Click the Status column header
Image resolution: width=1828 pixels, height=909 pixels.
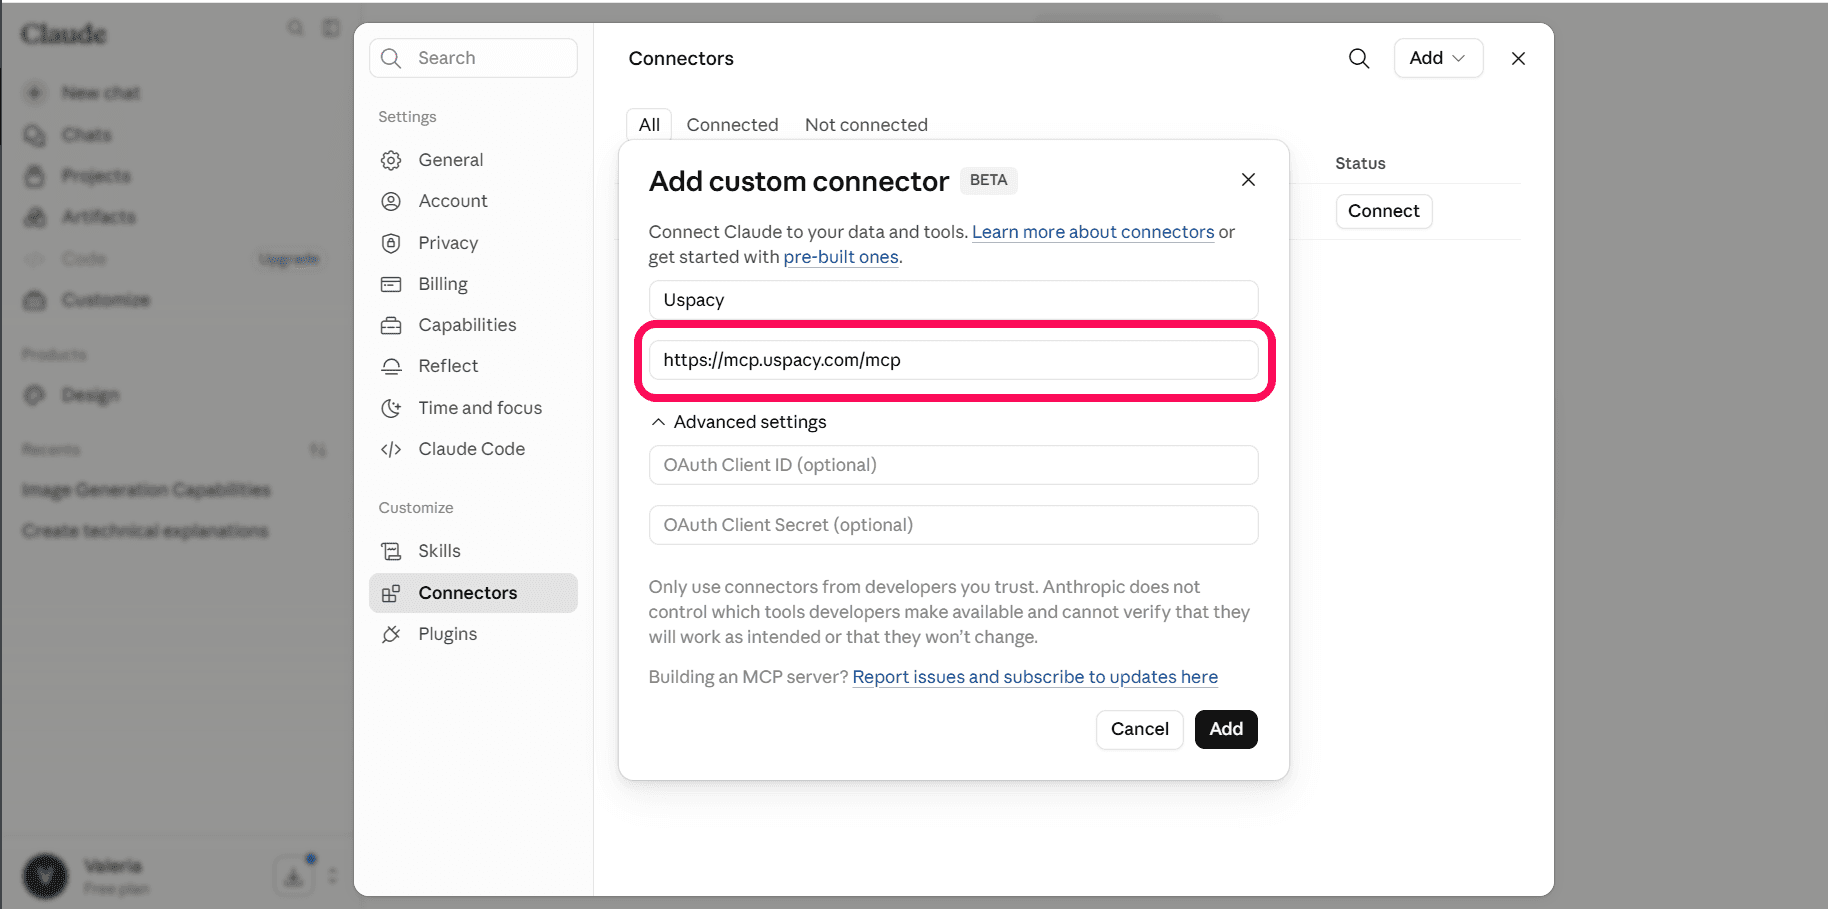pos(1360,163)
